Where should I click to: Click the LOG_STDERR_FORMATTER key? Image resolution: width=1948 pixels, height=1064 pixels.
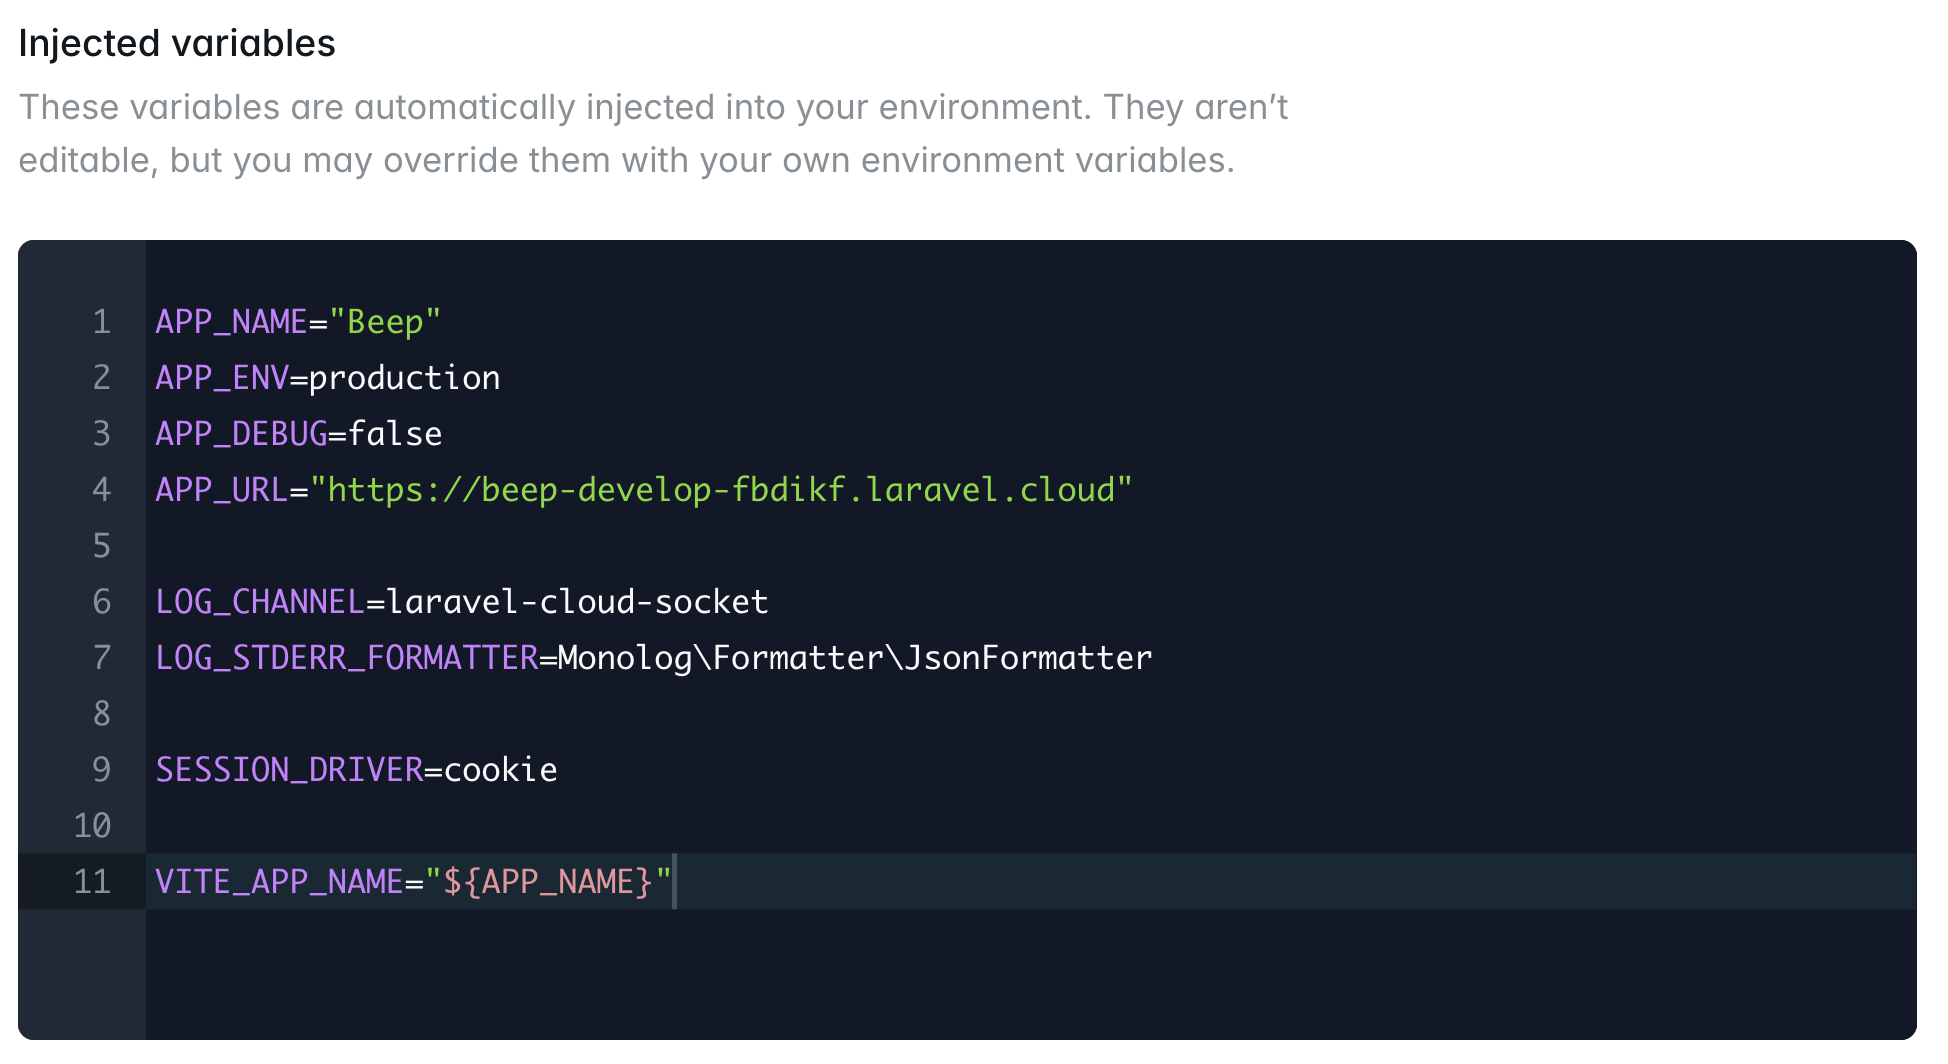tap(347, 658)
